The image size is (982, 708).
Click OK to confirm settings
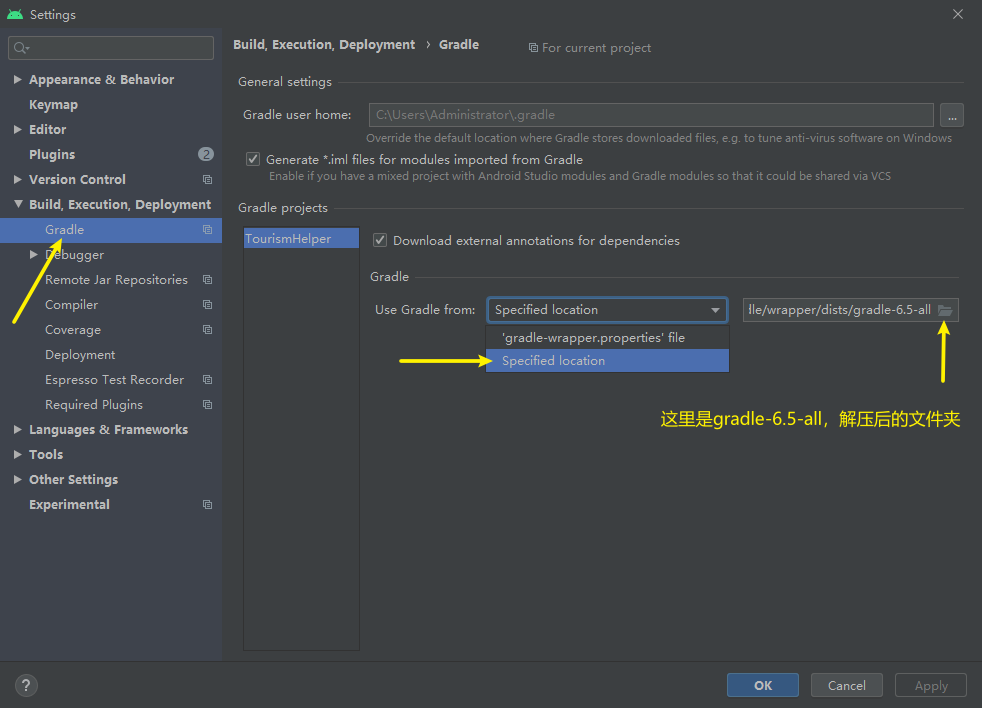tap(763, 685)
